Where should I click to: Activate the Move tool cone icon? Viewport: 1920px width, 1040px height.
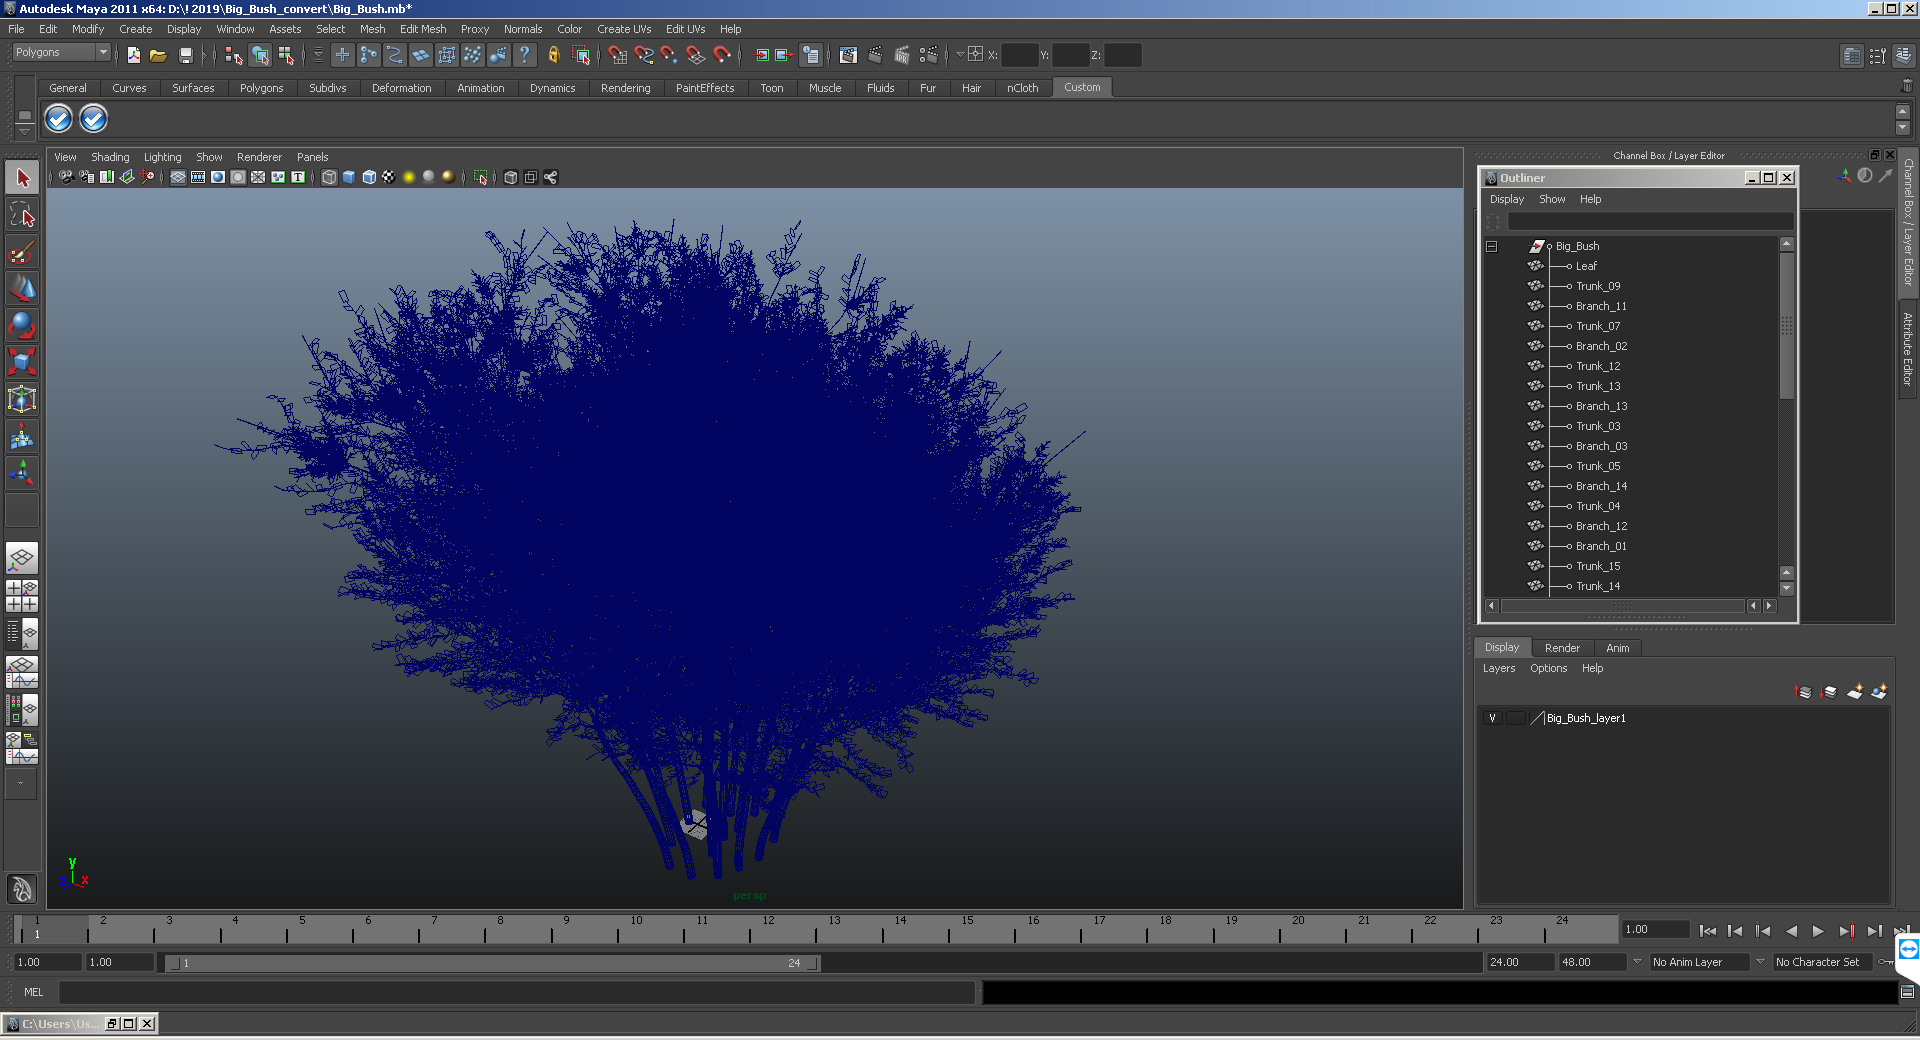coord(22,288)
